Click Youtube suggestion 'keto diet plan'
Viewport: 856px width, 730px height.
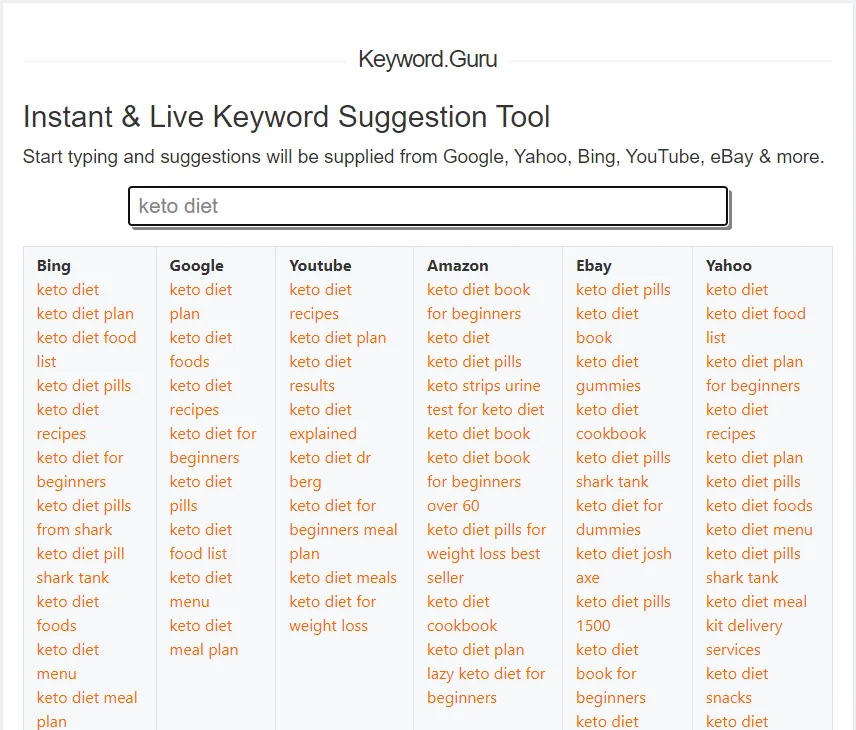click(x=337, y=337)
